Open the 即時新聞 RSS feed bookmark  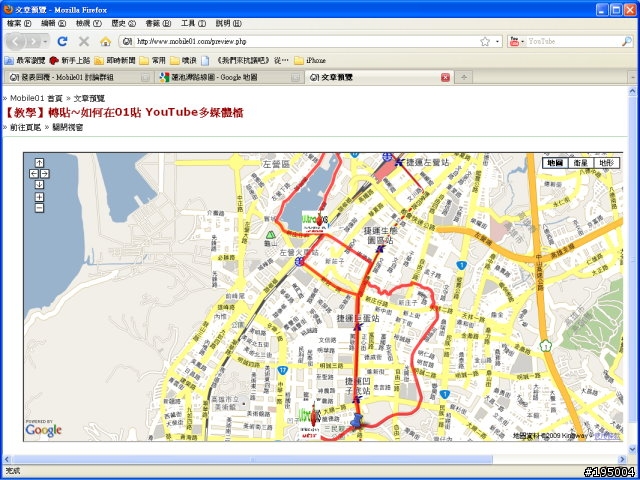115,60
